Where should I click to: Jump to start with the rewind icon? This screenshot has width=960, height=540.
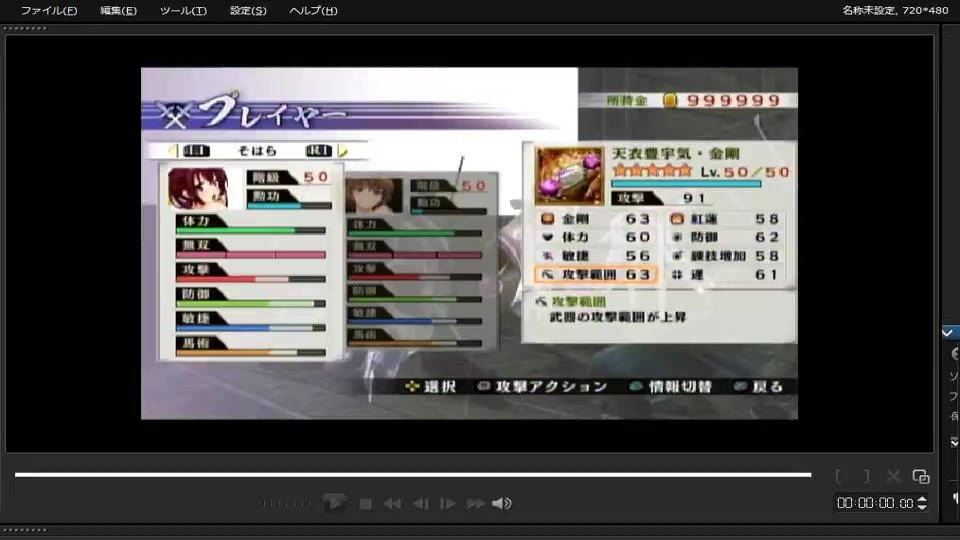[392, 504]
